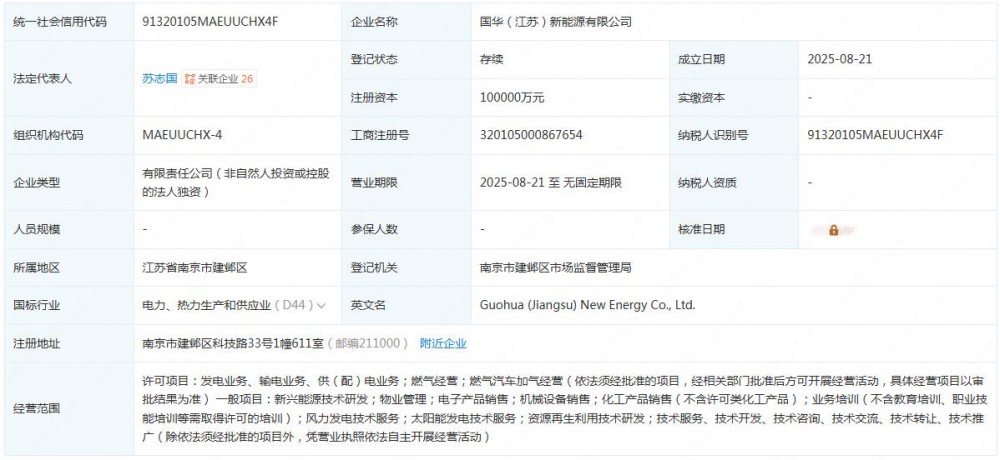This screenshot has height=460, width=1000.
Task: Click the 企业类型 value 有限责任公司 text
Action: point(236,182)
